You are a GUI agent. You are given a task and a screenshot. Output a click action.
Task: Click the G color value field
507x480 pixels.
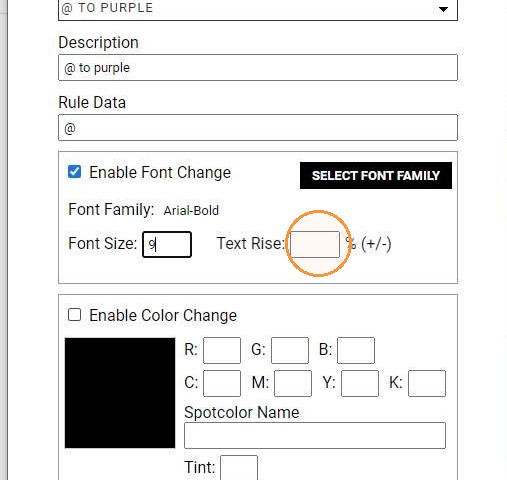pyautogui.click(x=290, y=350)
